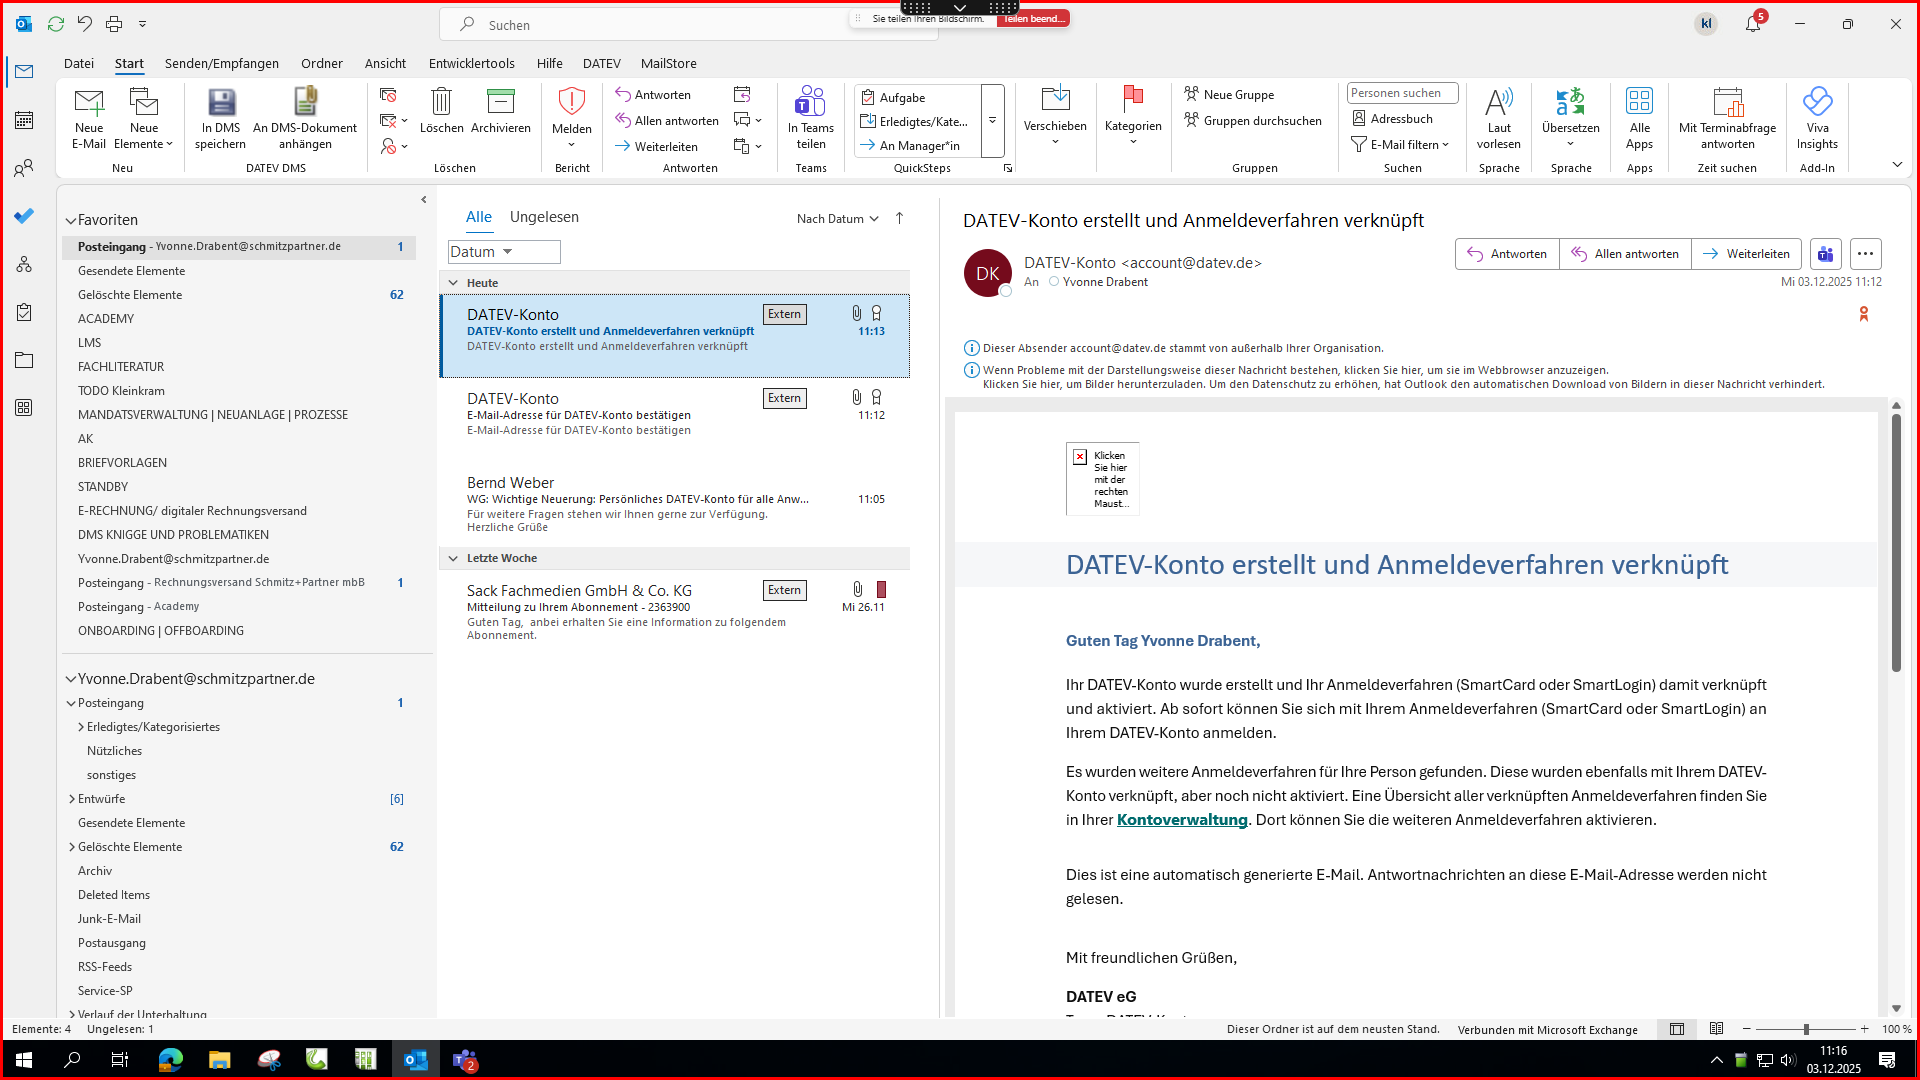Open the Senden/Empfangen ribbon tab
The height and width of the screenshot is (1080, 1920).
221,63
